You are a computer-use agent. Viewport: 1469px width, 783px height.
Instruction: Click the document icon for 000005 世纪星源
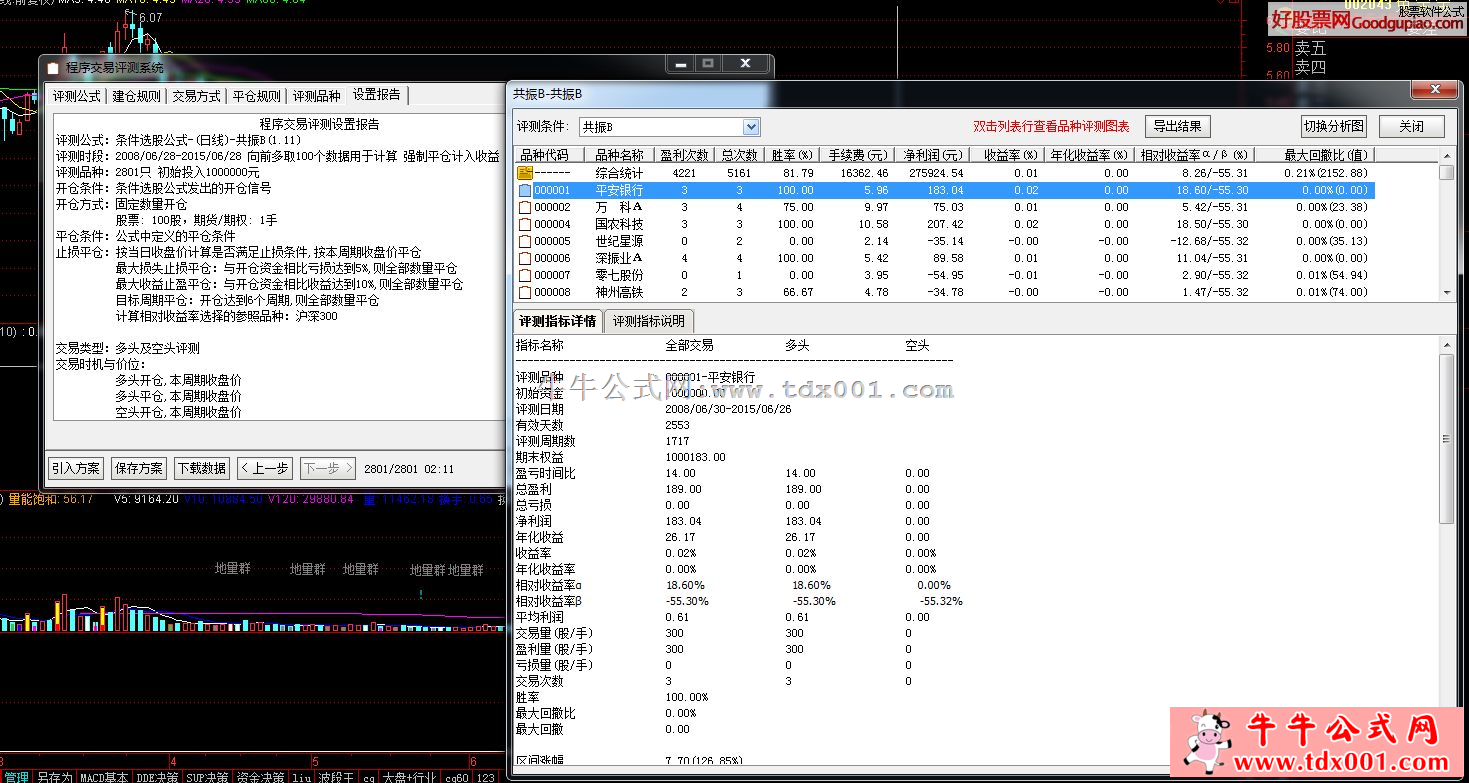click(524, 241)
